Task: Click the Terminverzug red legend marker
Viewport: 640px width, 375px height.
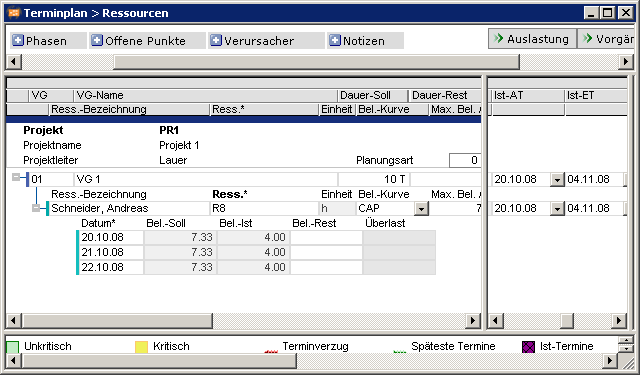Action: (x=271, y=351)
